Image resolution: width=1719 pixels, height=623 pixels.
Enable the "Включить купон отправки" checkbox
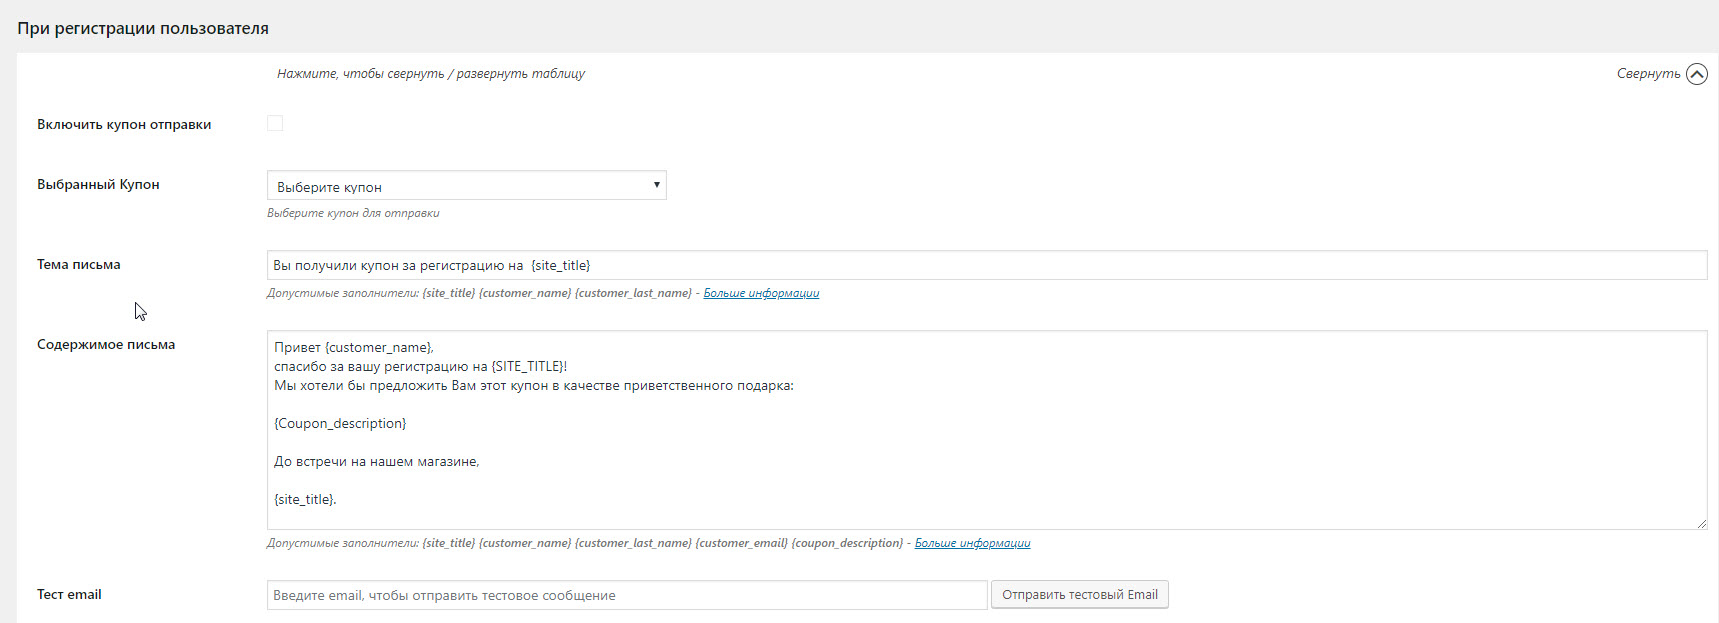[275, 123]
